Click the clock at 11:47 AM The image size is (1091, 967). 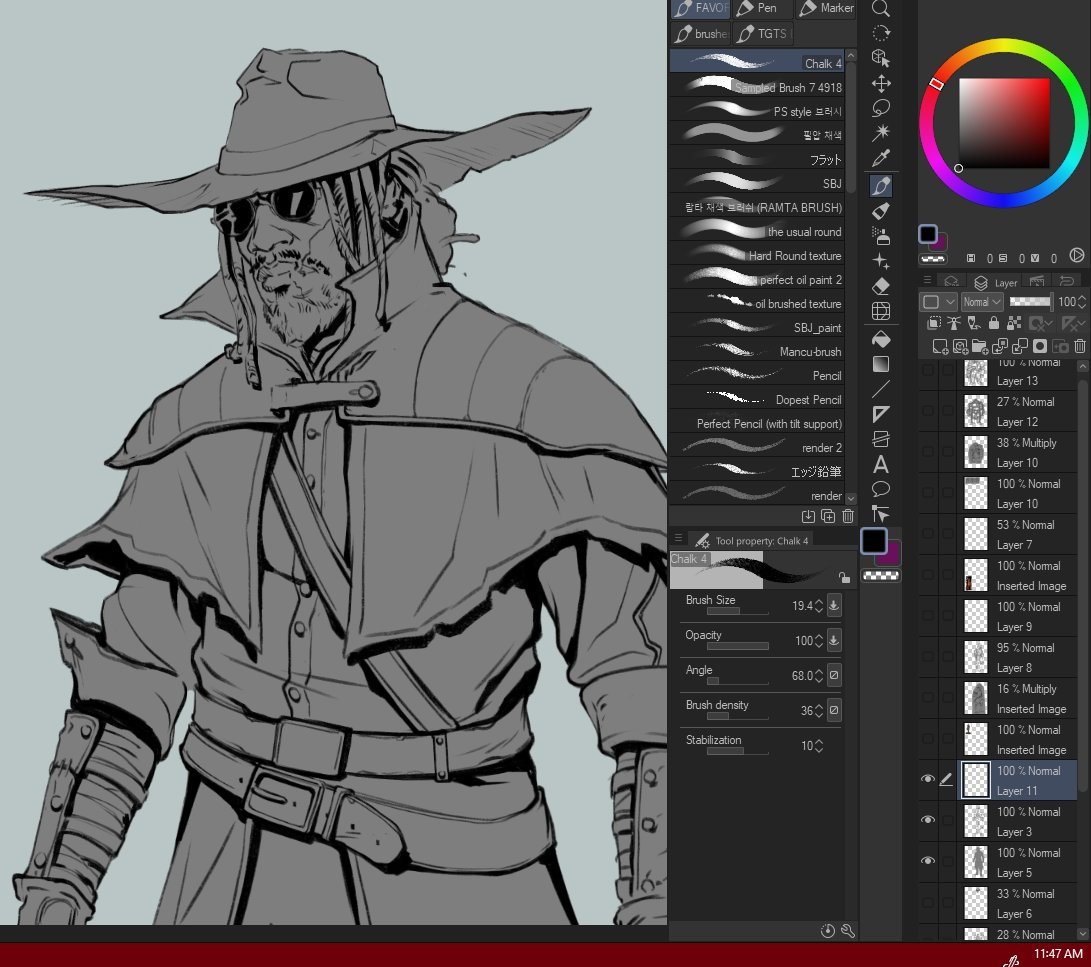pos(1058,954)
